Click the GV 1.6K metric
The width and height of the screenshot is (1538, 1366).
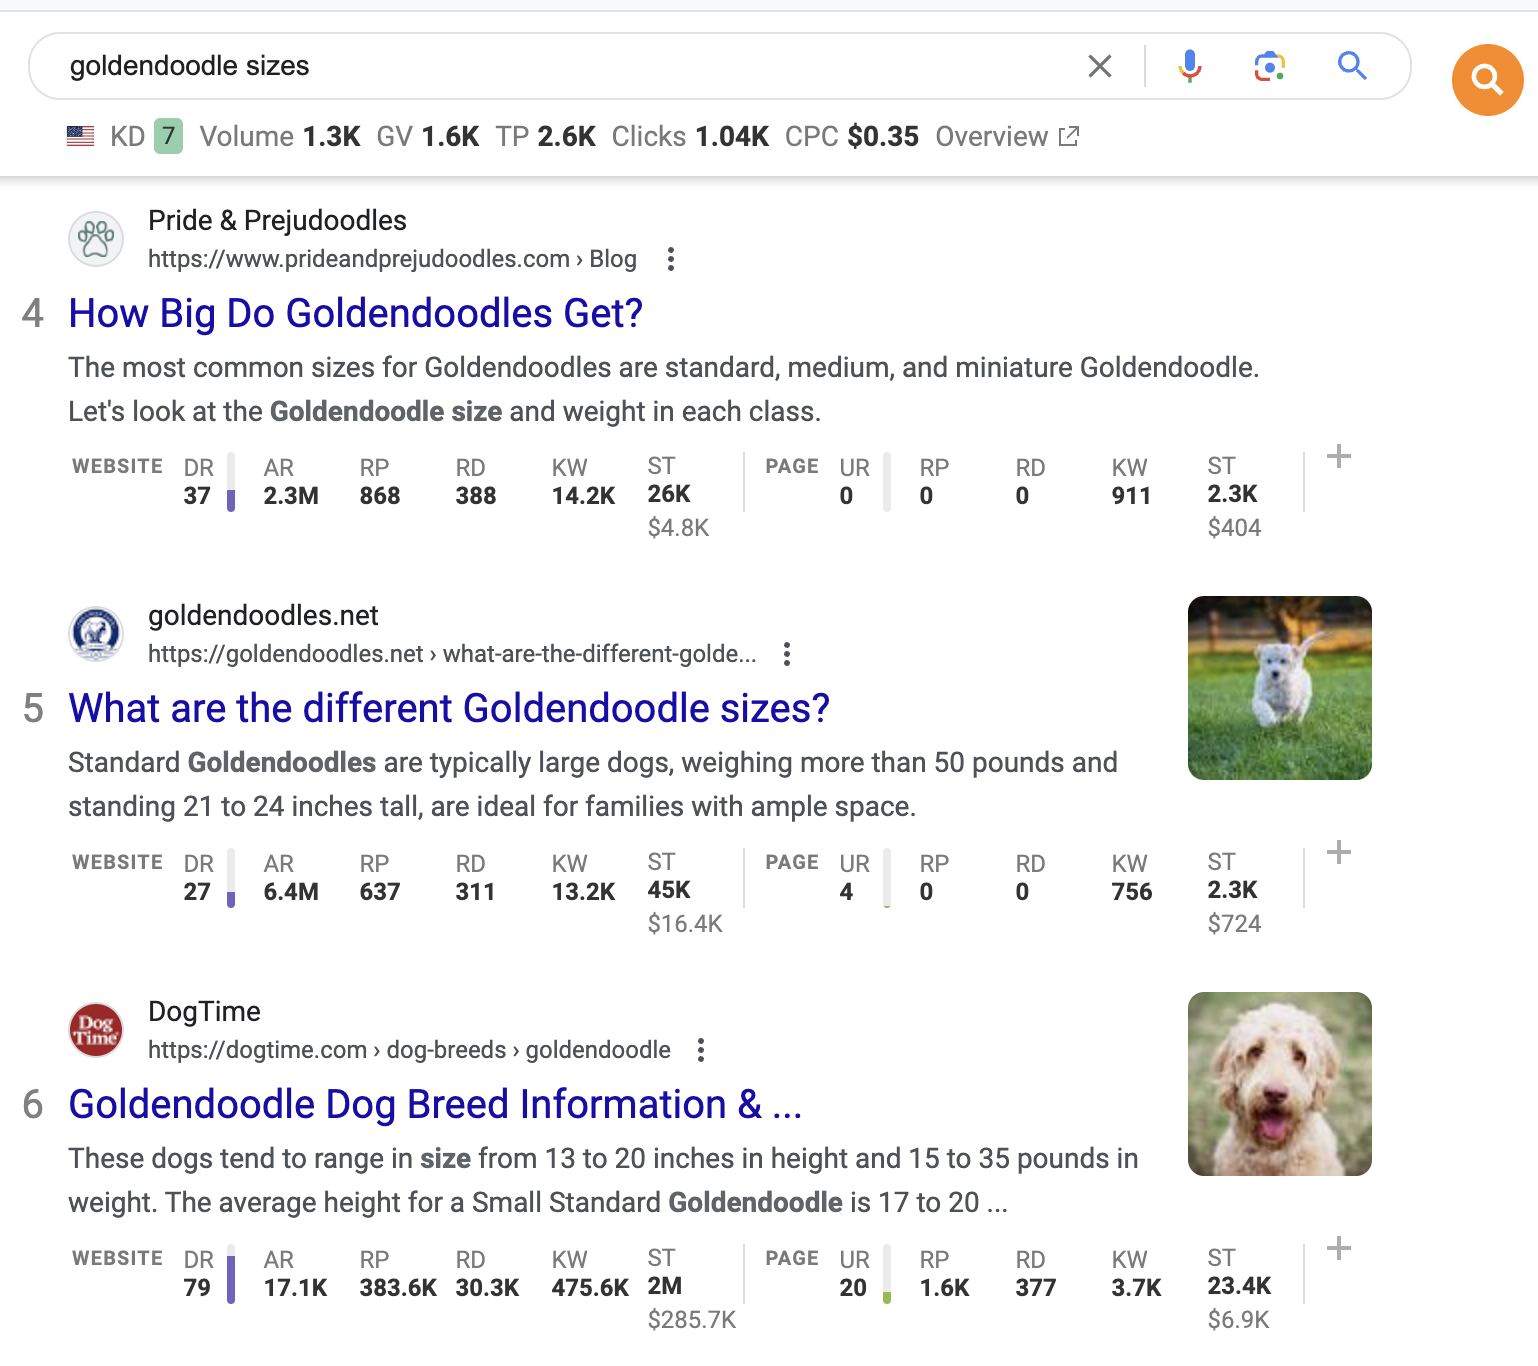coord(428,136)
